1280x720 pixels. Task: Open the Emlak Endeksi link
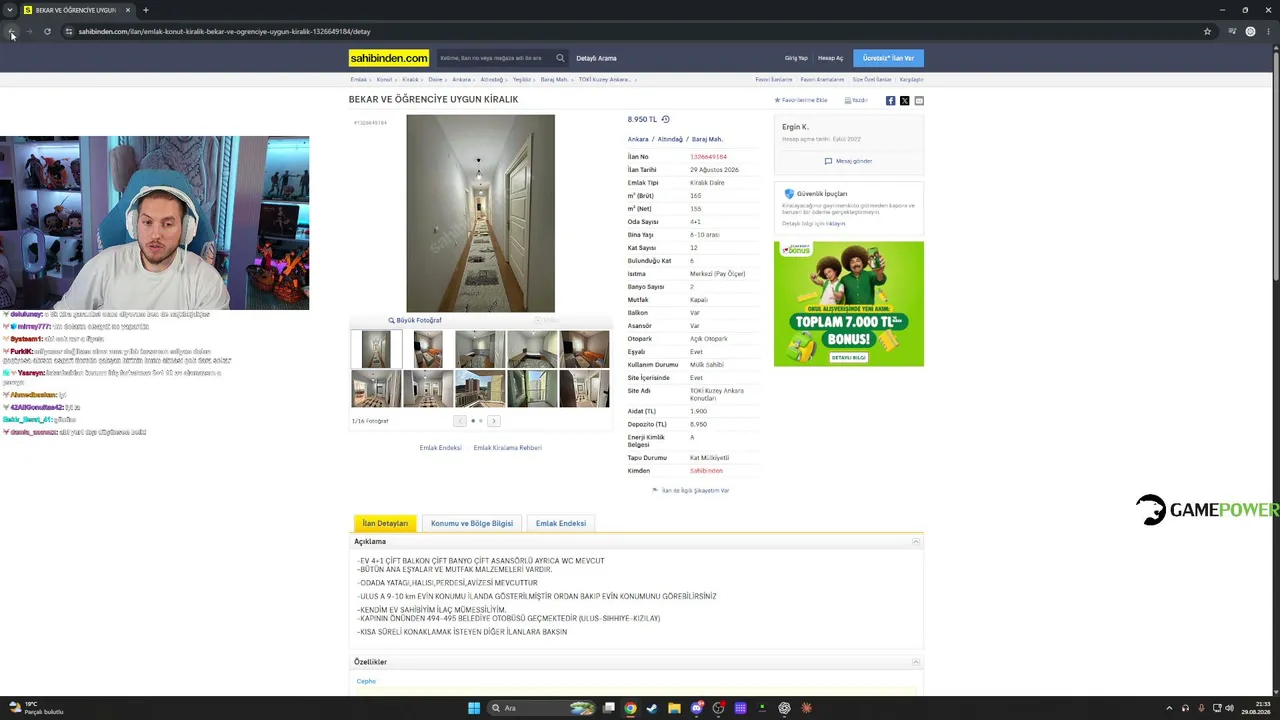pyautogui.click(x=440, y=448)
